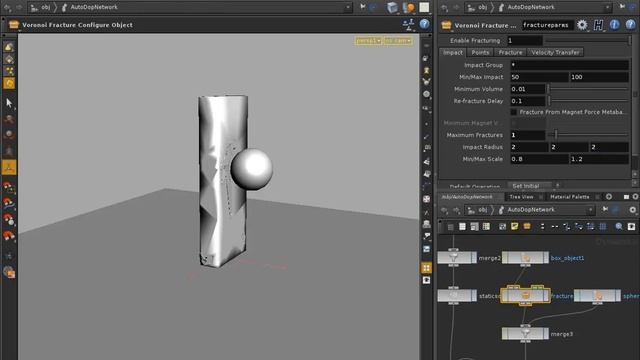Open node info with the blue i icon
This screenshot has height=360, width=640.
(x=614, y=25)
